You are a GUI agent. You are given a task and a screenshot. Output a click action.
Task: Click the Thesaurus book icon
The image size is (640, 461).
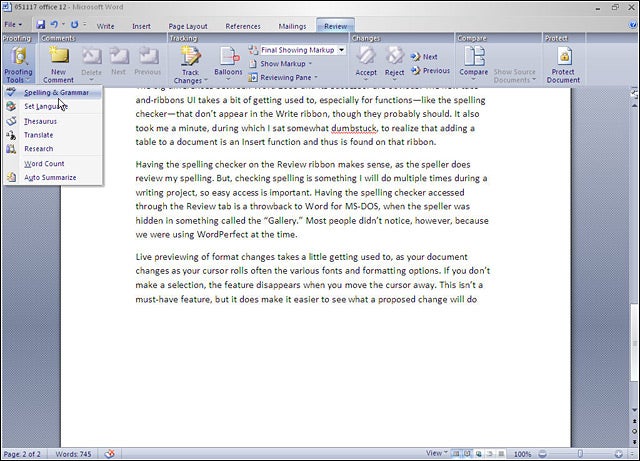[11, 121]
